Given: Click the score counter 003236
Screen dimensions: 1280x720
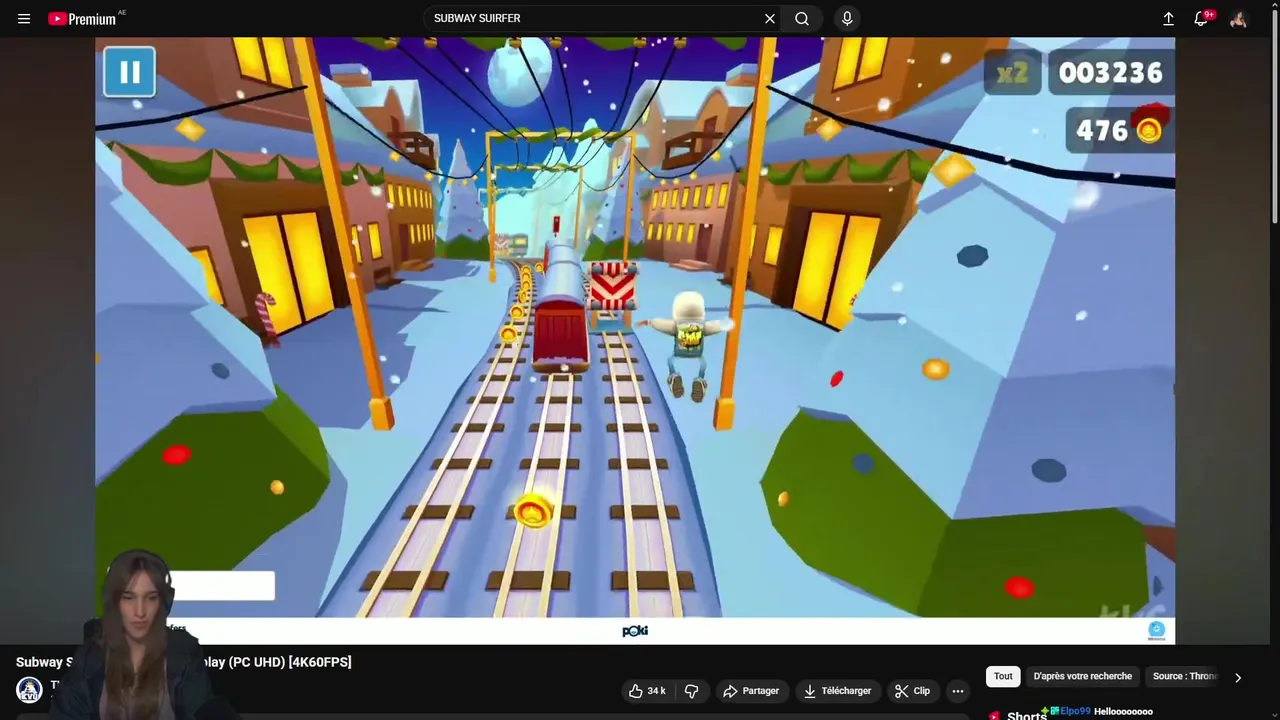Looking at the screenshot, I should [1110, 73].
